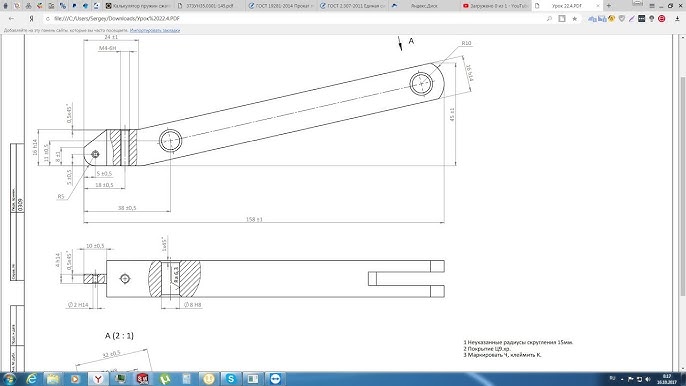Click the '∅8 H8' hole dimension

(192, 304)
